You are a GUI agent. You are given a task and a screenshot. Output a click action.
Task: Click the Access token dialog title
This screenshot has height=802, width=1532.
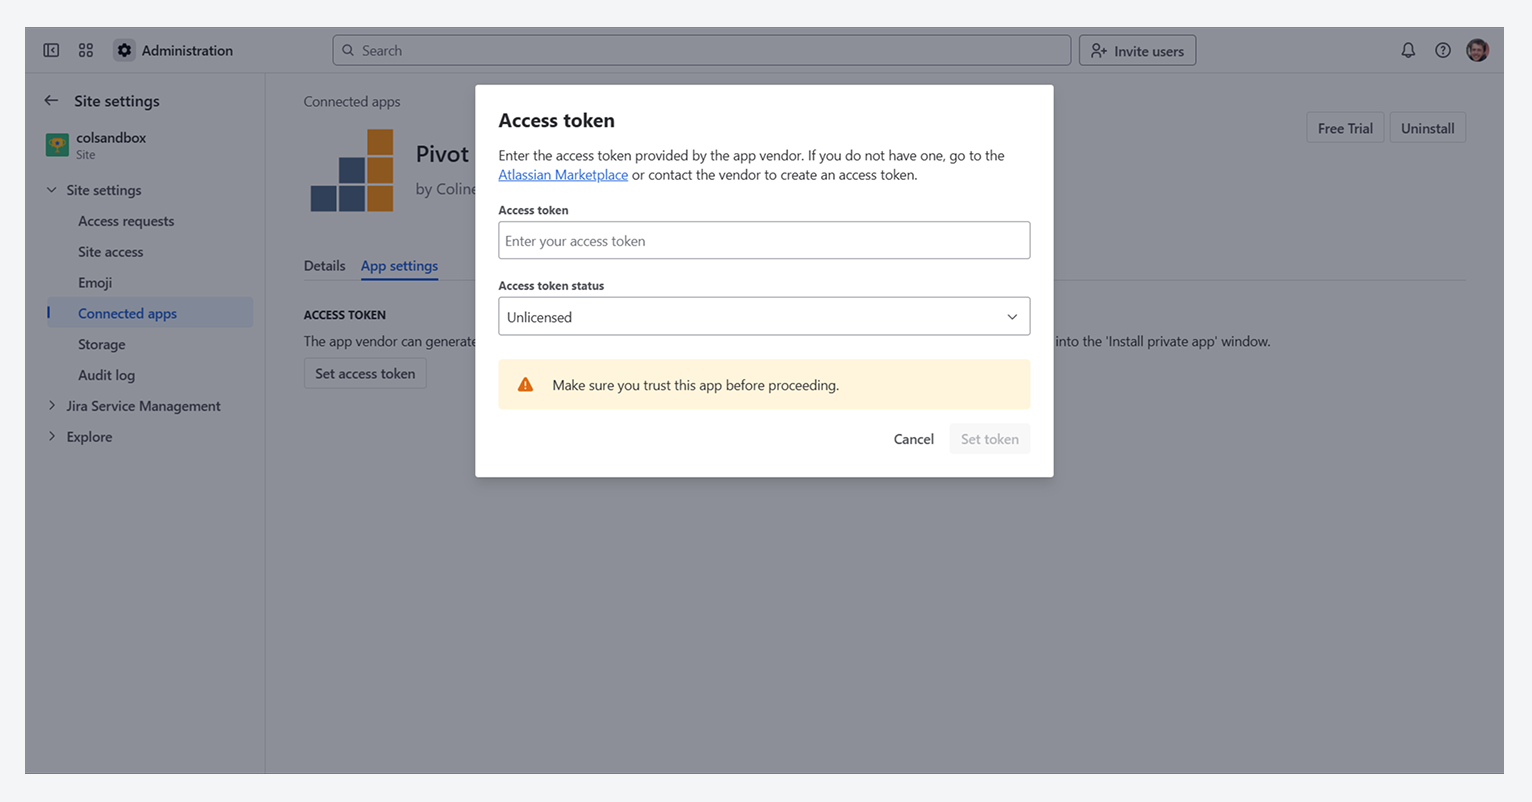click(x=557, y=121)
